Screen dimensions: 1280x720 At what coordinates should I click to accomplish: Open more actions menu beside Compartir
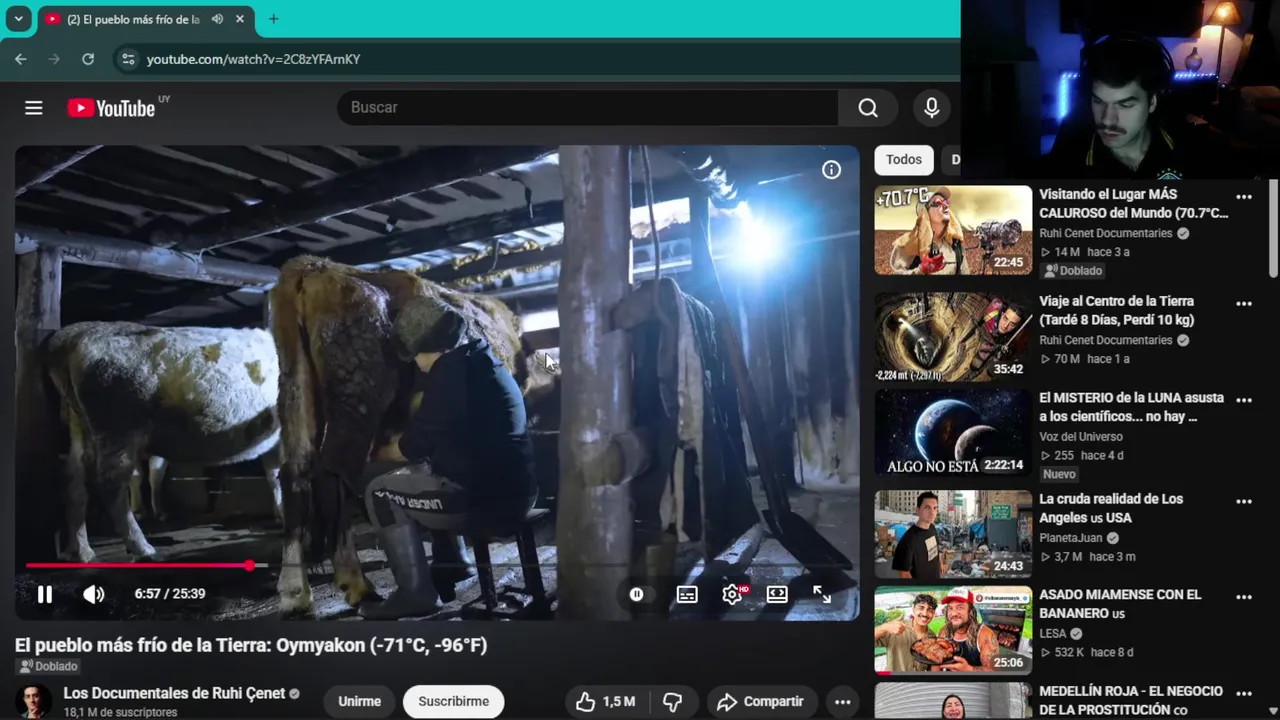point(843,702)
